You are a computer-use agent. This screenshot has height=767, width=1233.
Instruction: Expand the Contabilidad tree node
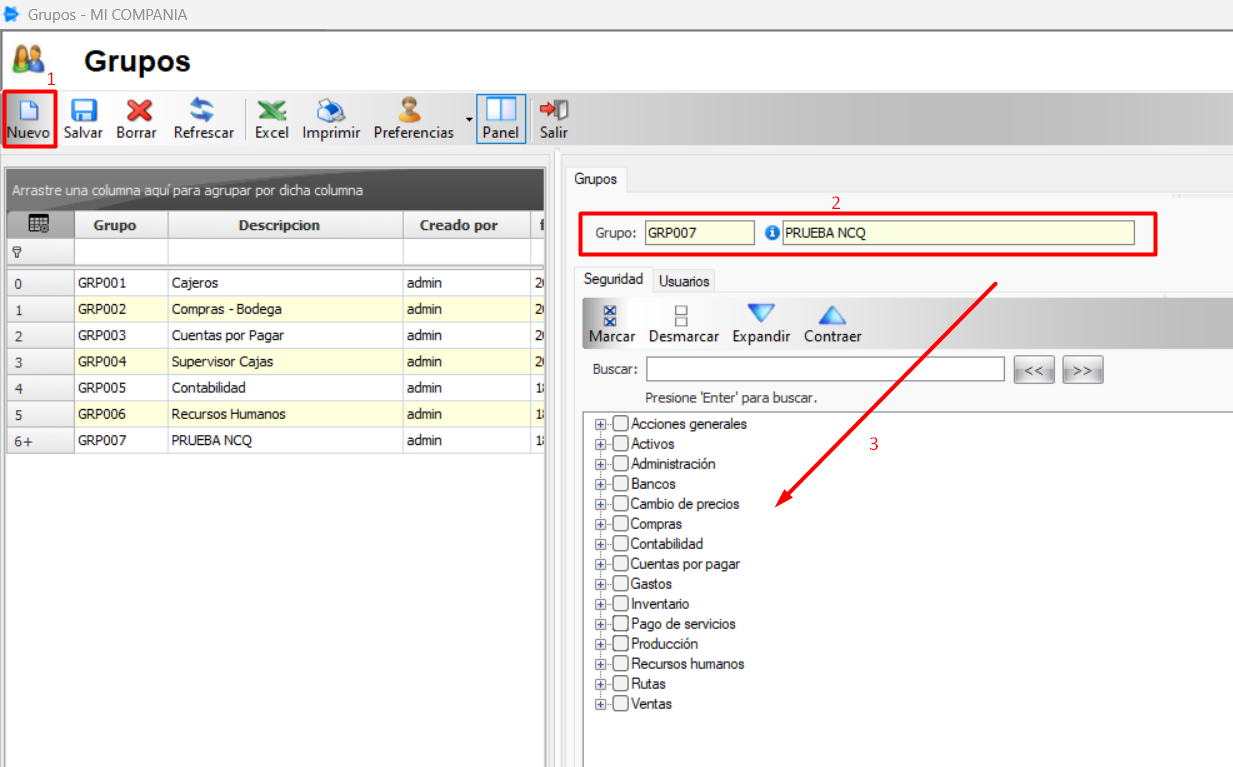pos(600,544)
